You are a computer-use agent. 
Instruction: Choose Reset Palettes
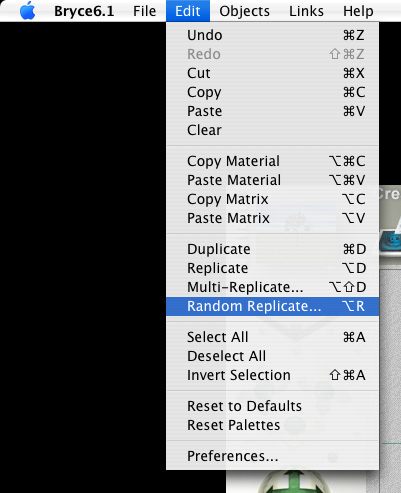(x=272, y=425)
